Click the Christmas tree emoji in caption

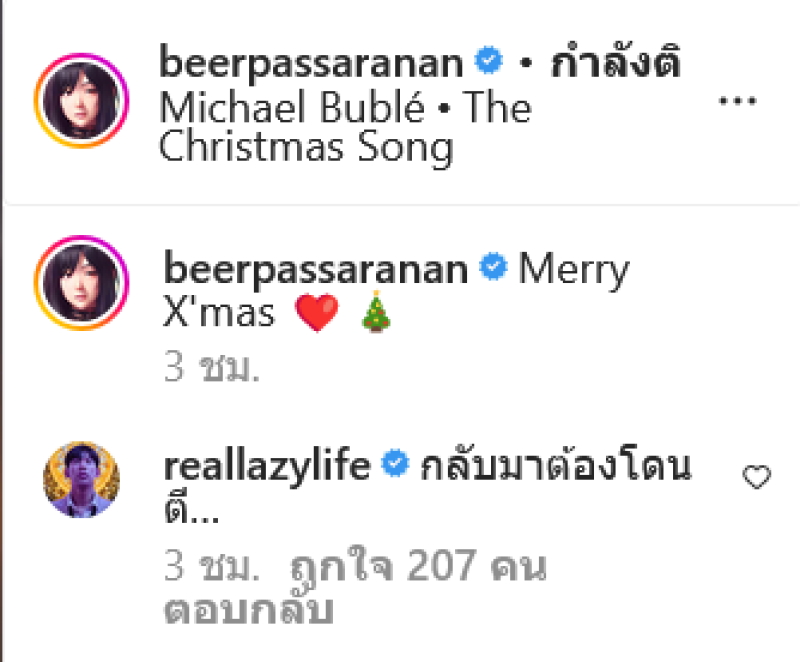point(376,311)
